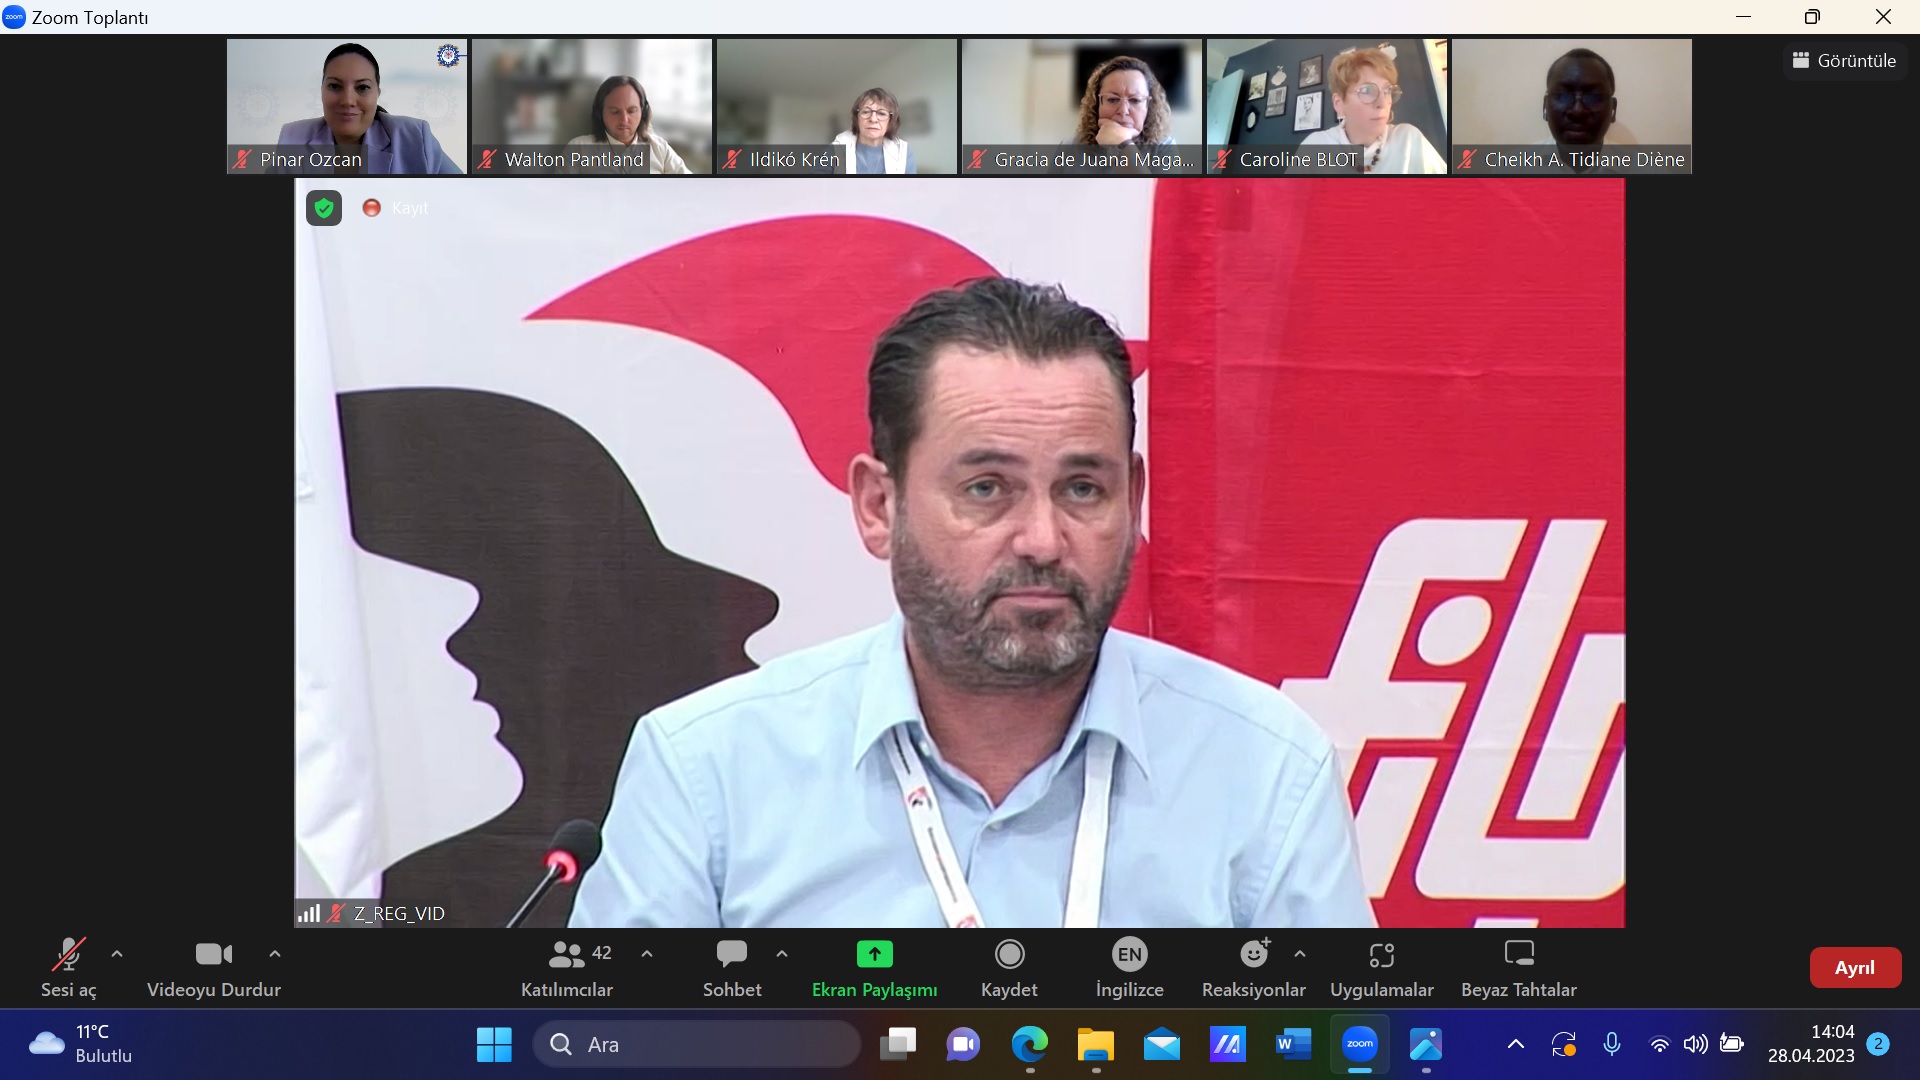Expand video options arrow beside Videoyu Durdur
This screenshot has width=1920, height=1080.
[x=275, y=954]
